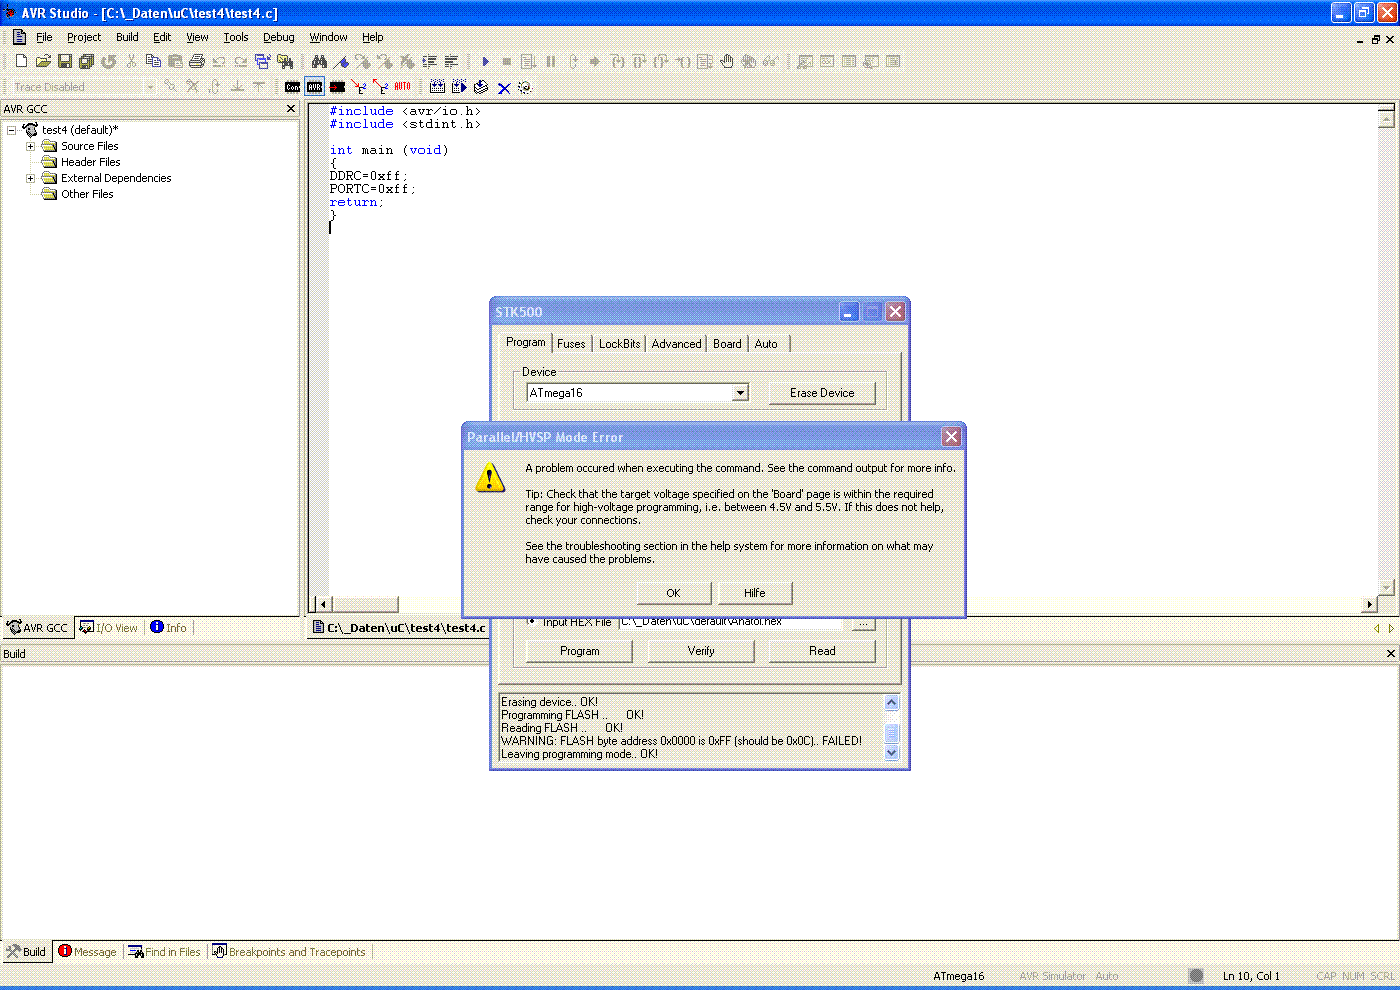This screenshot has height=990, width=1400.
Task: Click the Cut scissors icon
Action: tap(131, 62)
